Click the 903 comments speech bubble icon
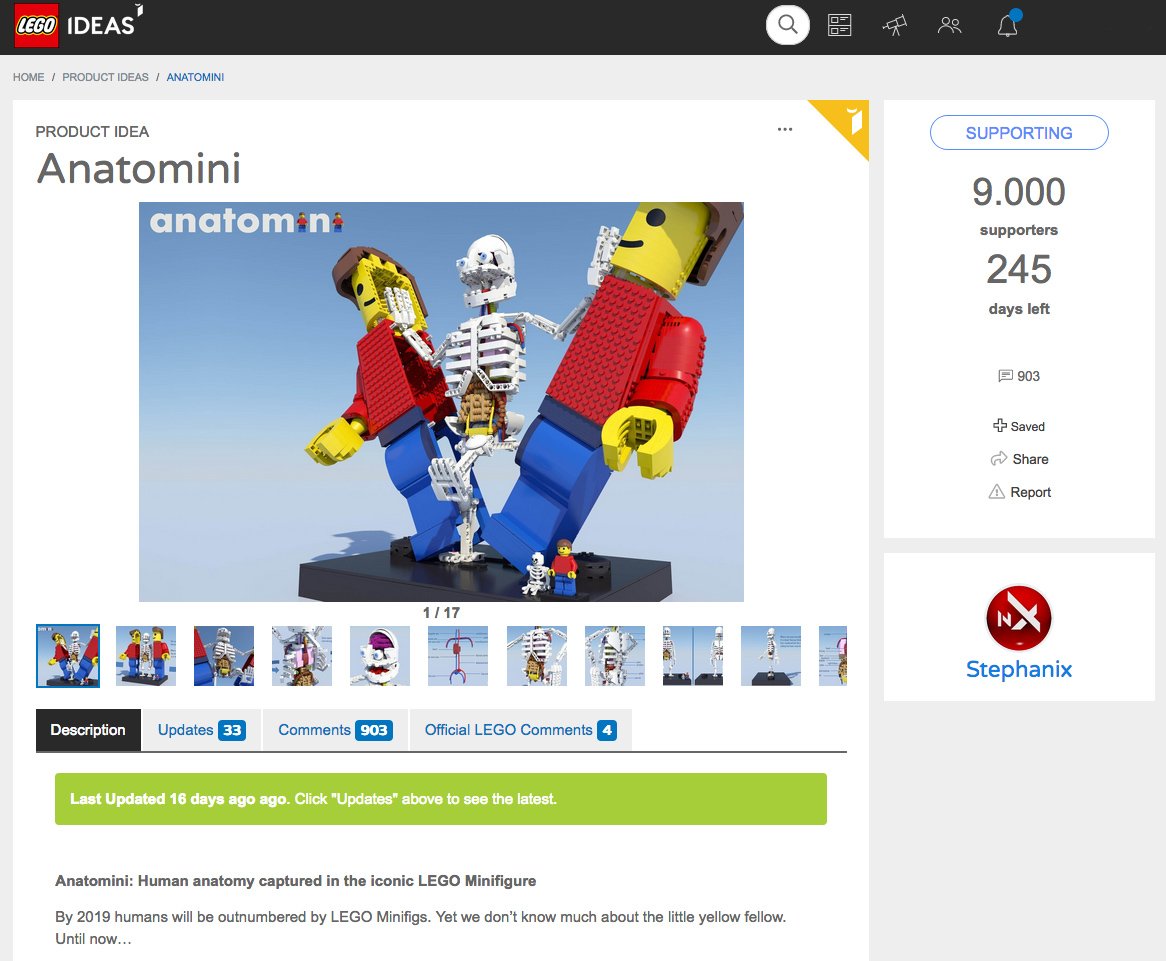The image size is (1166, 961). coord(1005,376)
